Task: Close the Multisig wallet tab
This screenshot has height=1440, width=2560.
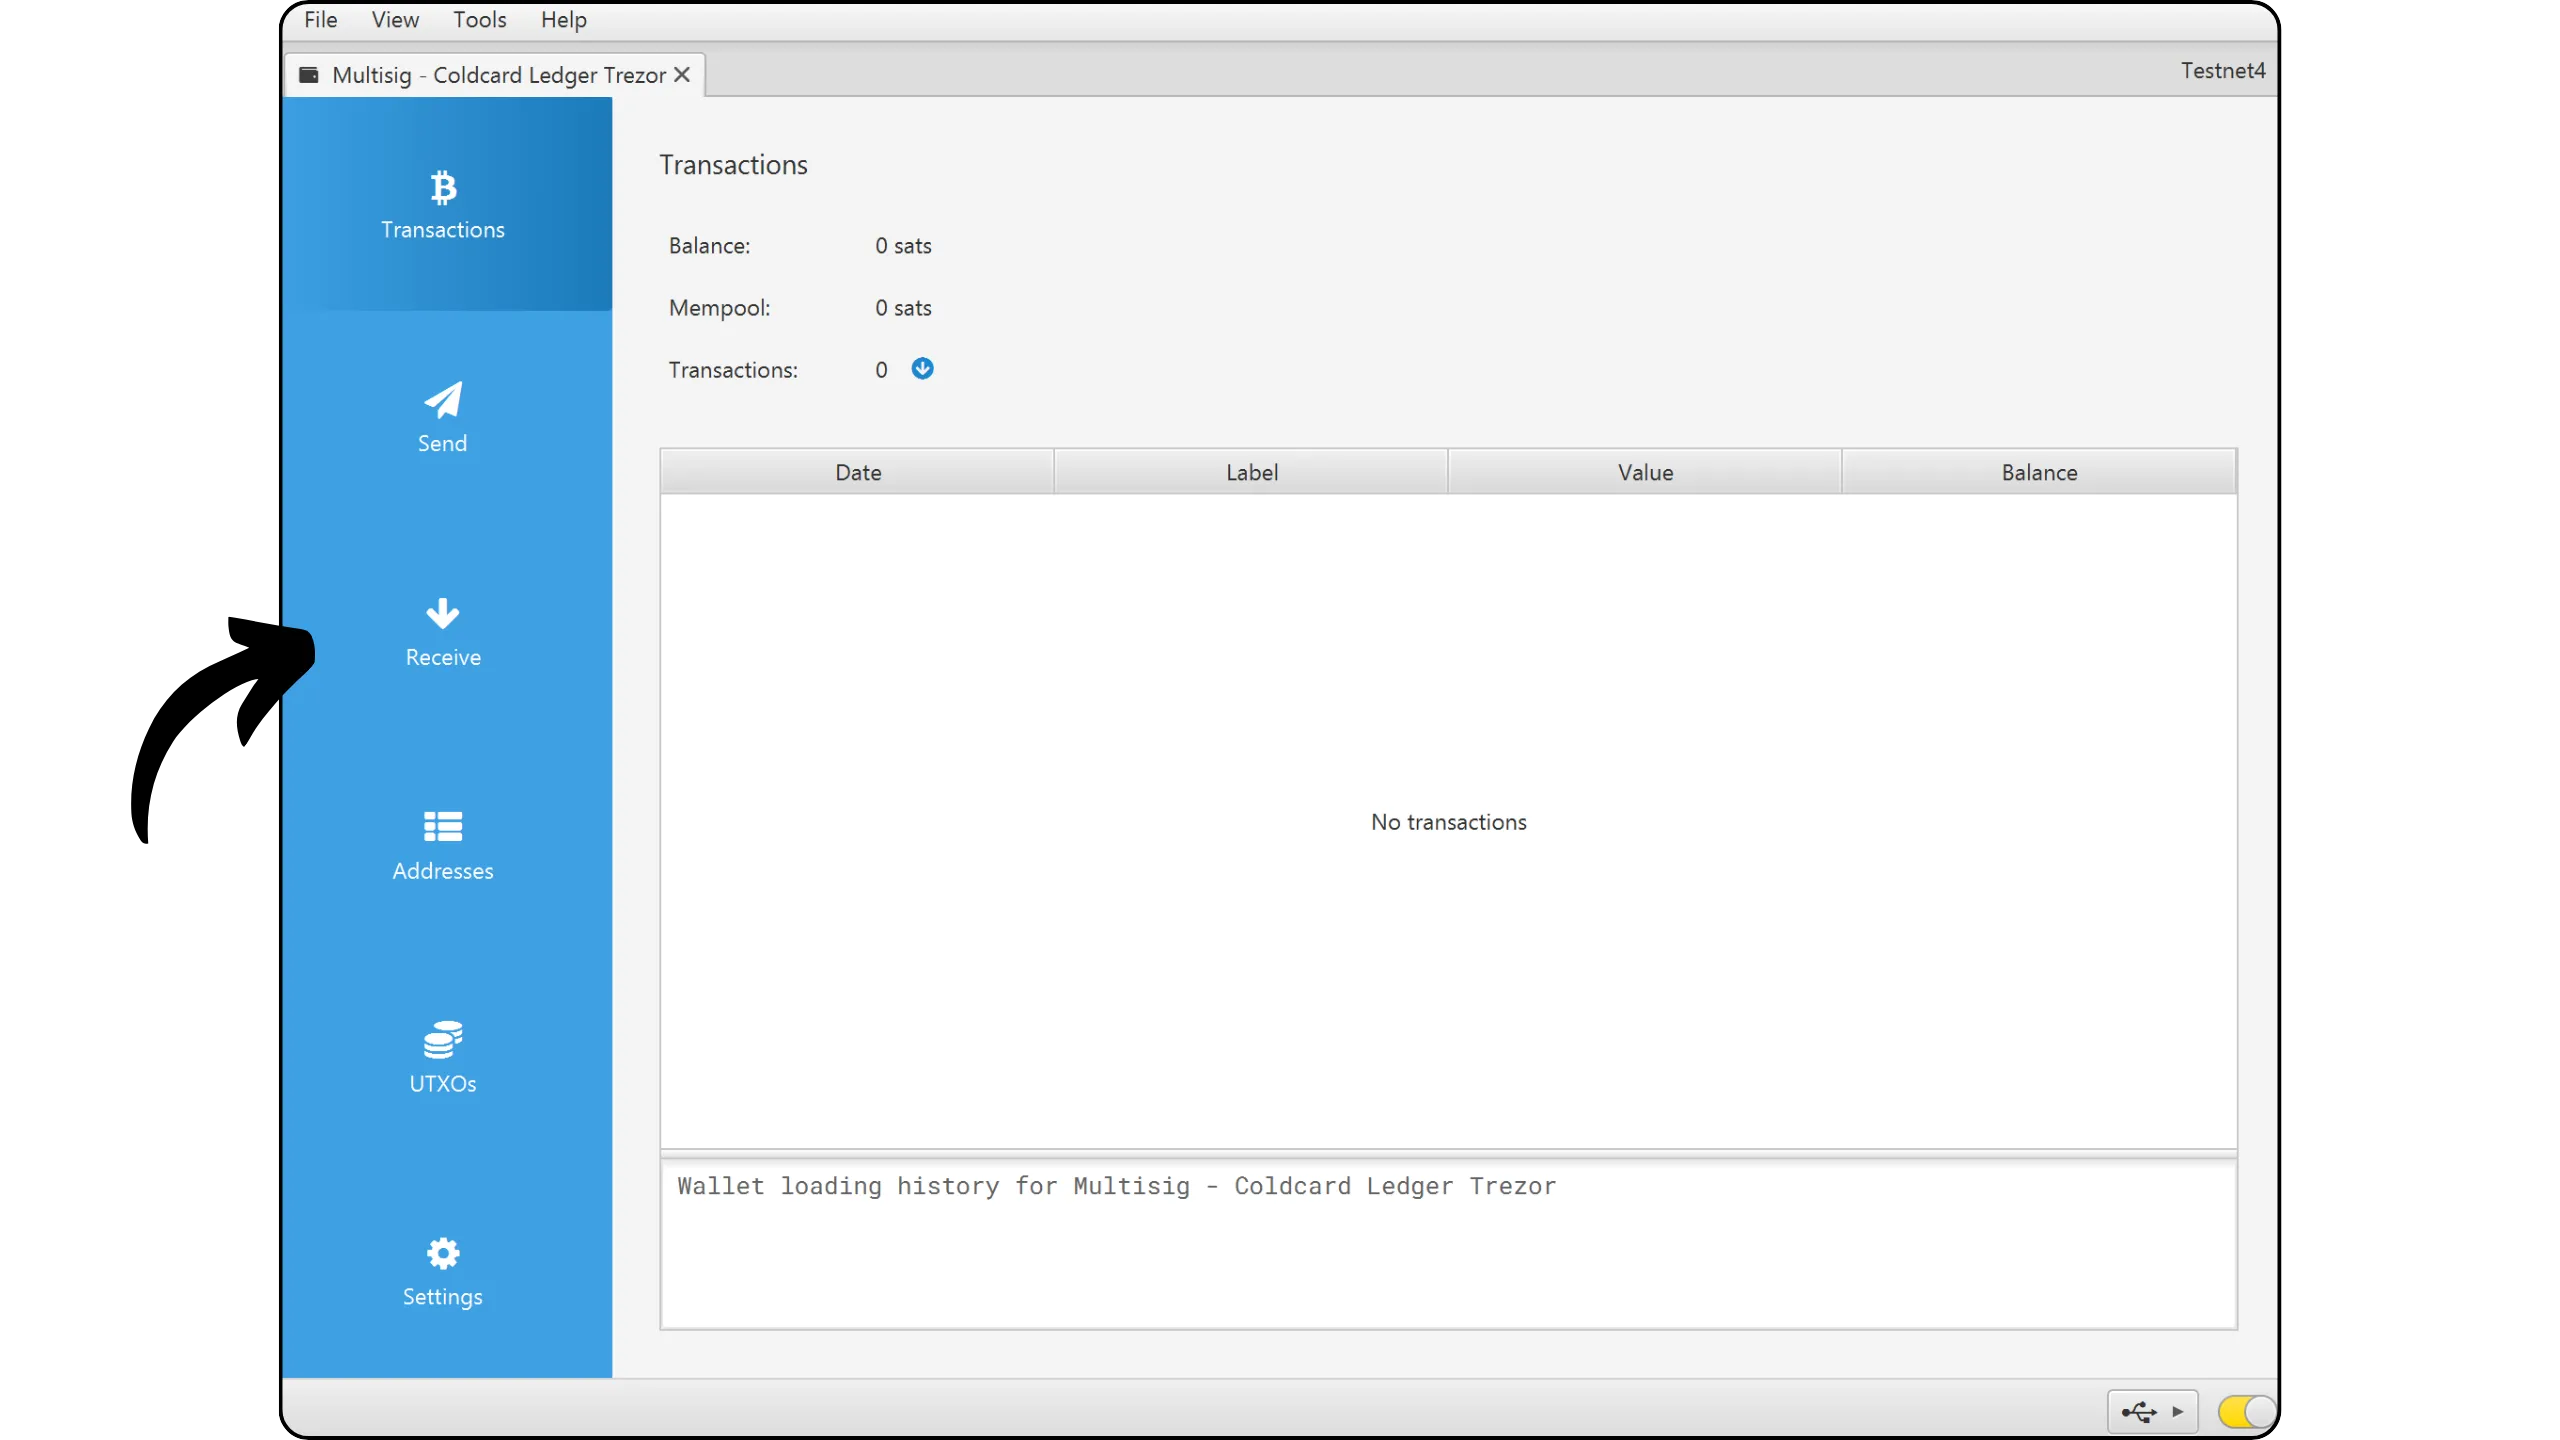Action: click(x=682, y=75)
